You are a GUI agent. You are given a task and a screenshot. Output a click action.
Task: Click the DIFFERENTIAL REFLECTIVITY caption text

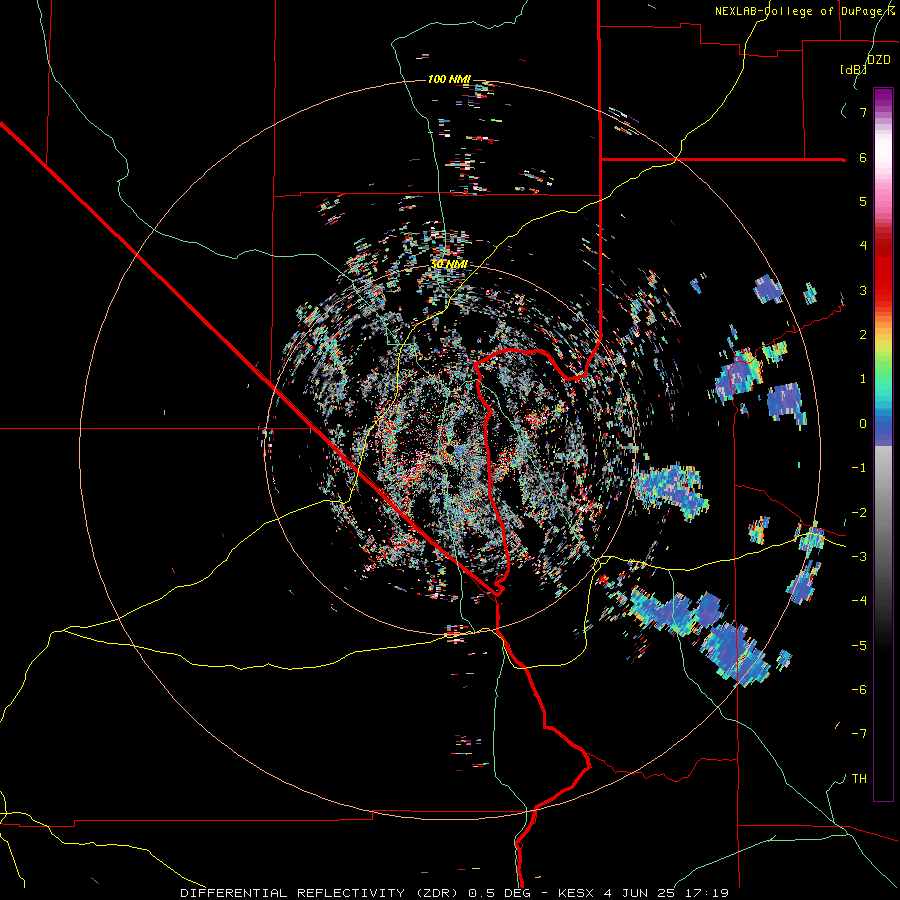click(290, 893)
